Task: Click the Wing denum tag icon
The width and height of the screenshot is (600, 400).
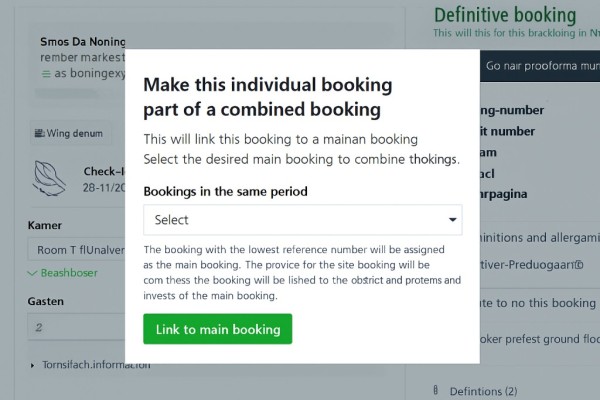Action: [x=39, y=132]
